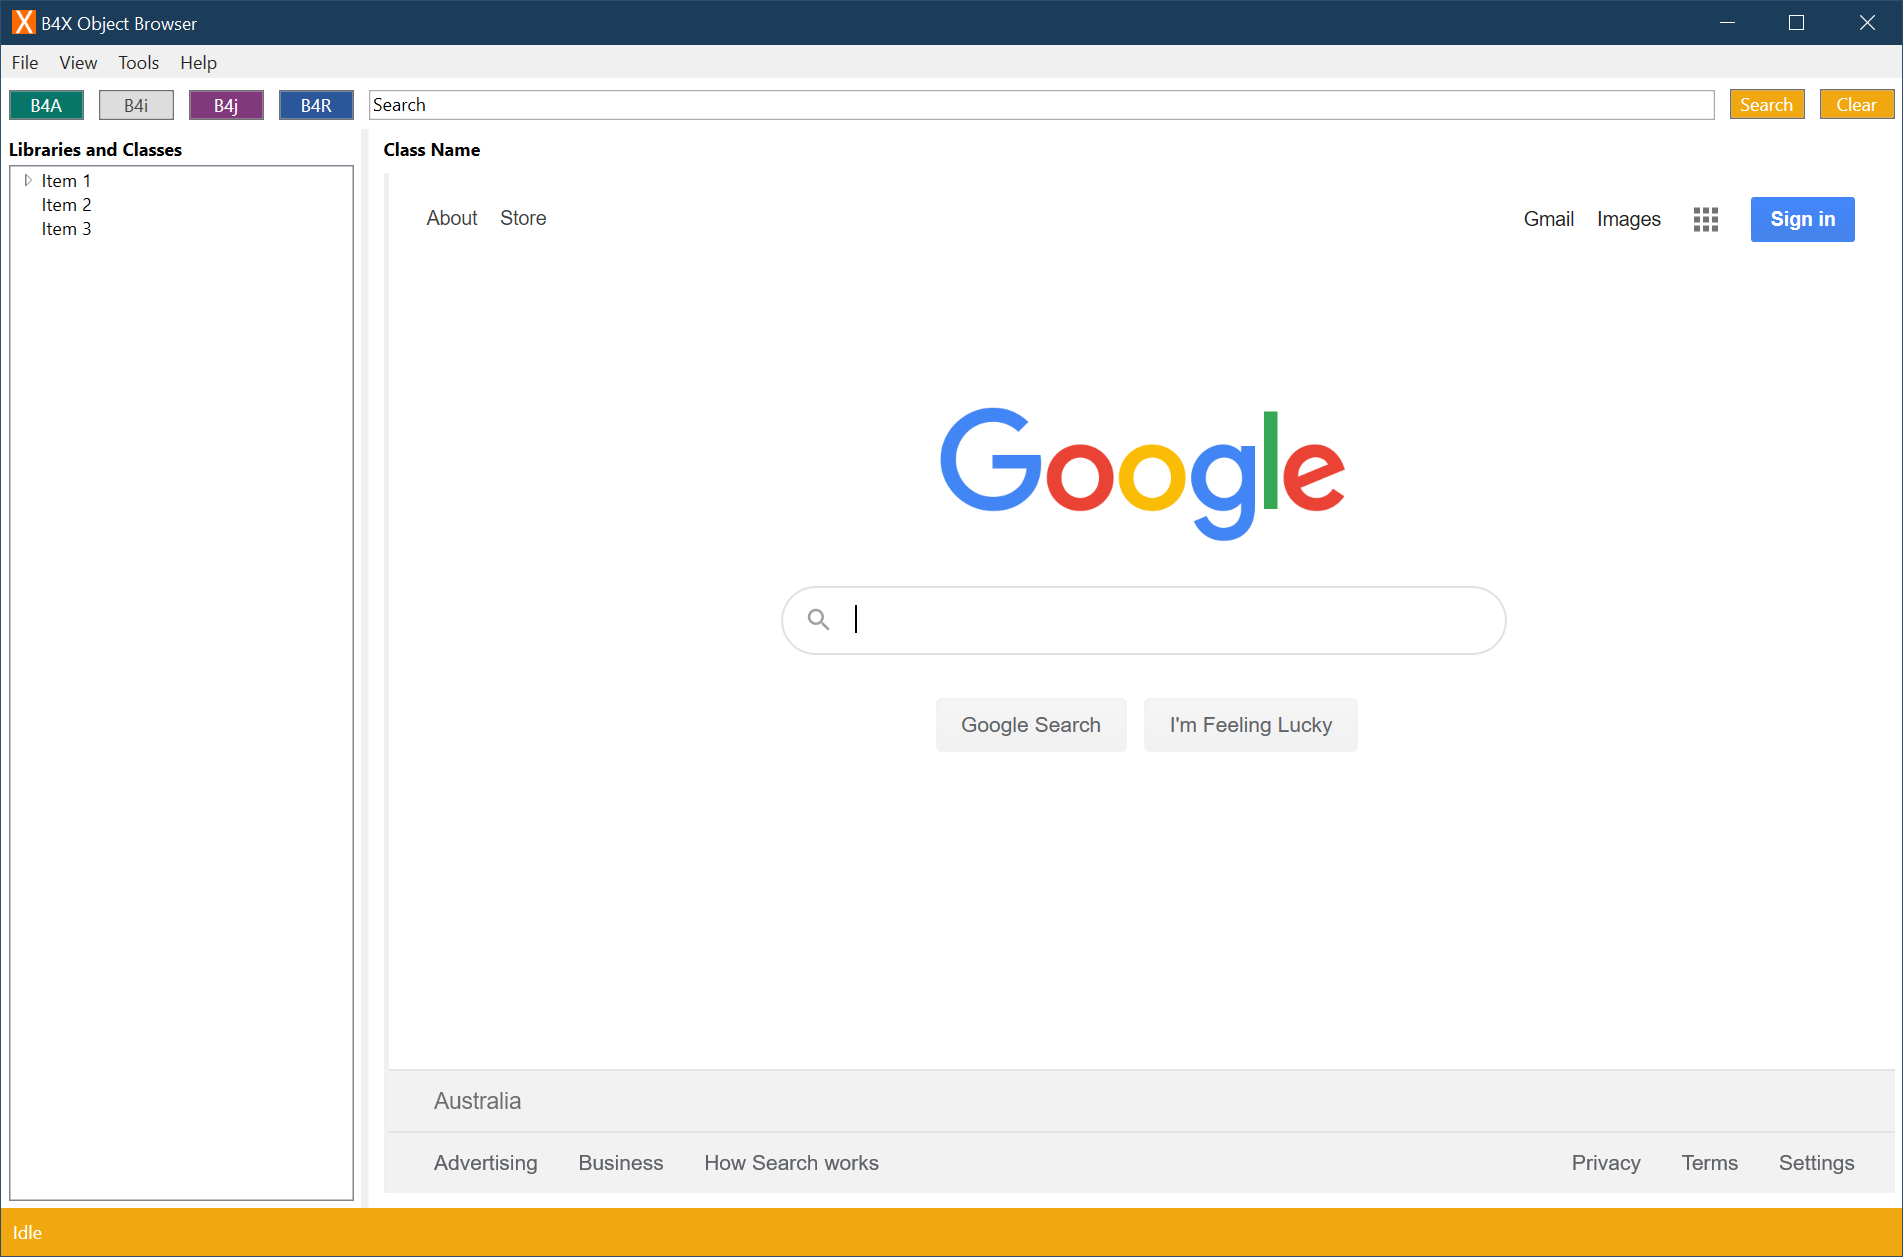
Task: Open the Gmail link
Action: click(x=1549, y=219)
